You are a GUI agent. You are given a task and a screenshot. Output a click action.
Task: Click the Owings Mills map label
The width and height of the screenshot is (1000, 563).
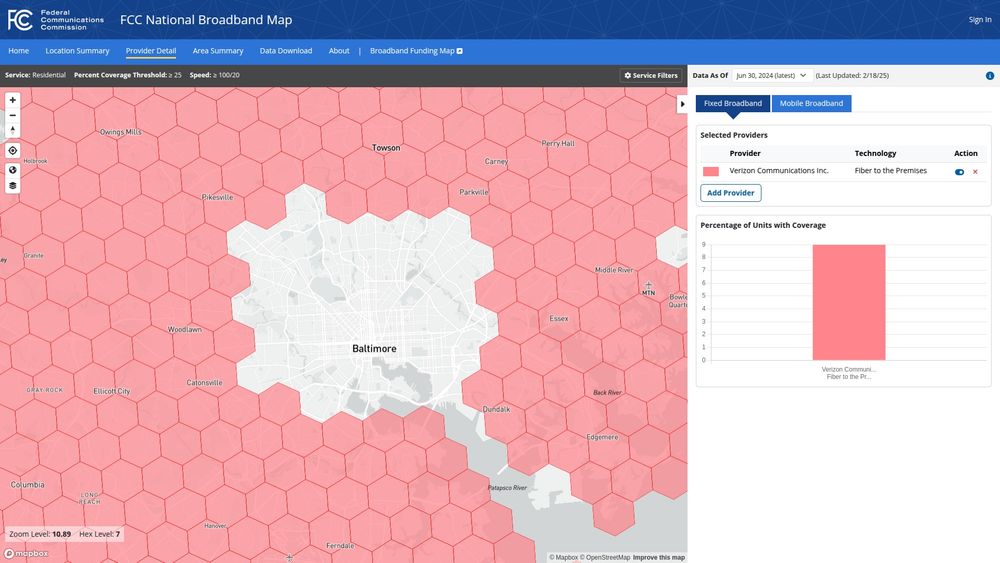121,132
